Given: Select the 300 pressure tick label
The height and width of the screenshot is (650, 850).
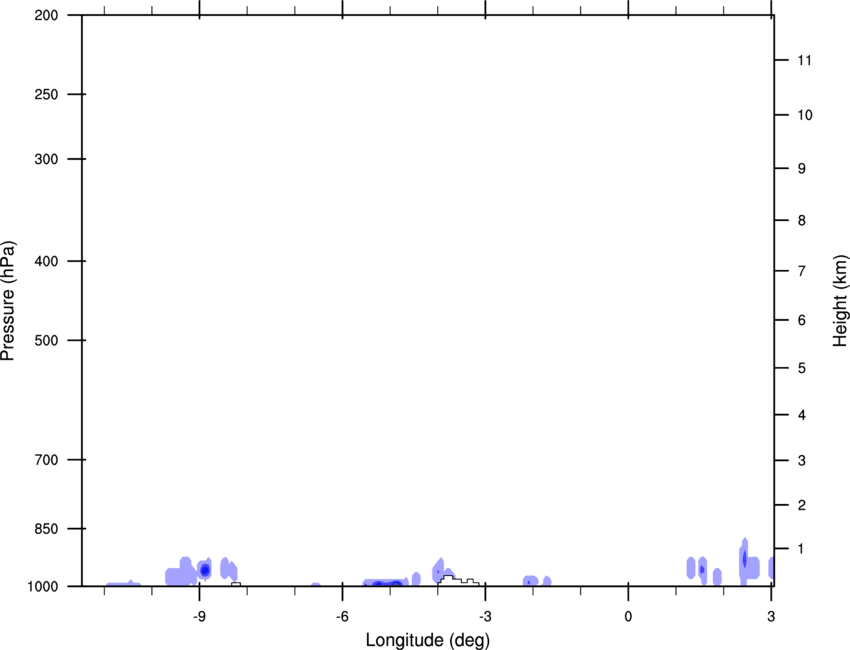Looking at the screenshot, I should [46, 159].
